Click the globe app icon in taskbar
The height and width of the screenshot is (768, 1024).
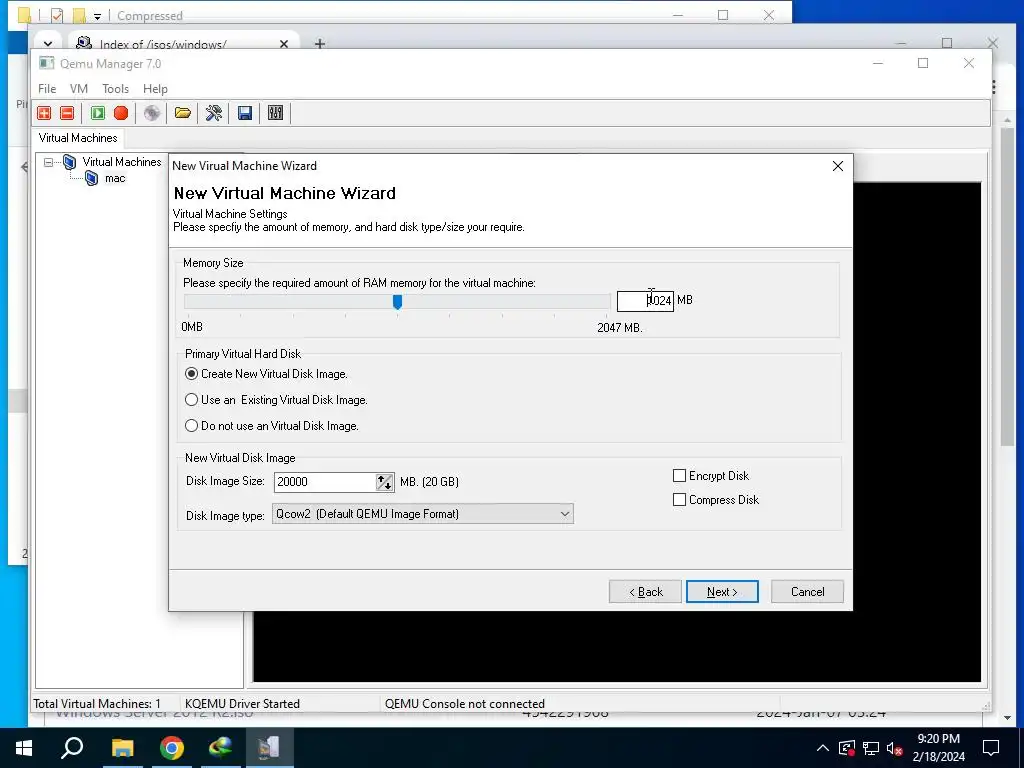coord(220,748)
